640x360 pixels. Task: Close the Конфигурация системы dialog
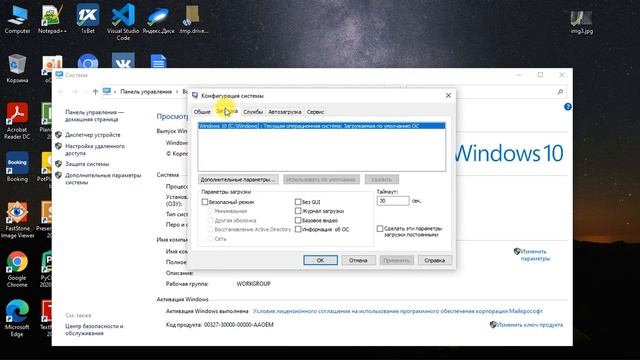448,96
